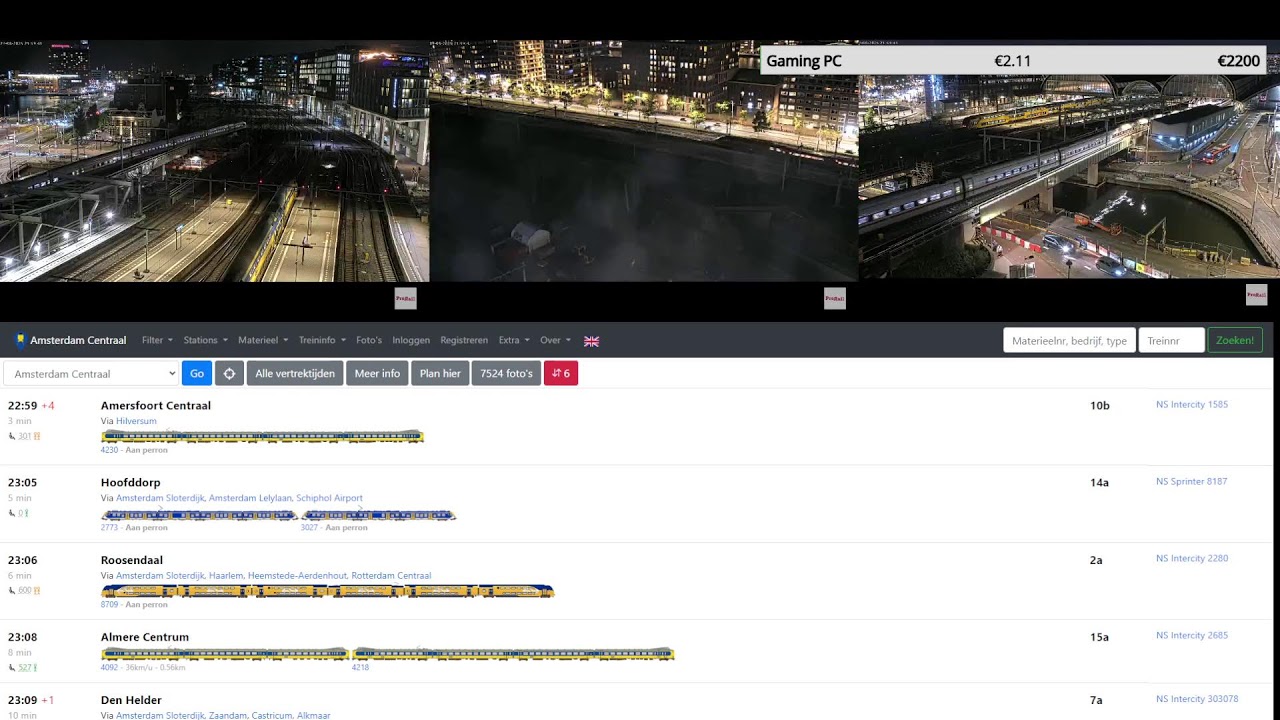This screenshot has height=720, width=1280.
Task: Open the NS Intercity 2685 link
Action: (1192, 635)
